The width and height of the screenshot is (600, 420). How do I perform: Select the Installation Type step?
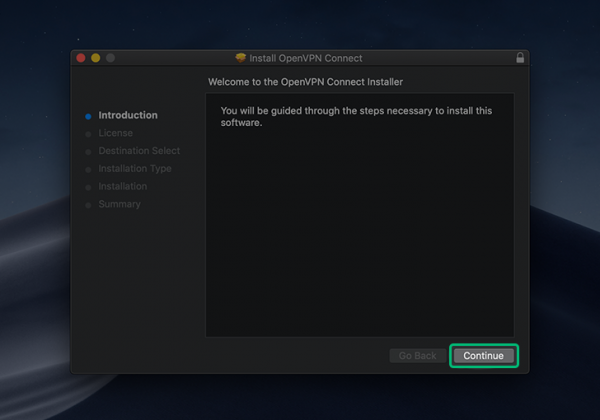click(135, 169)
